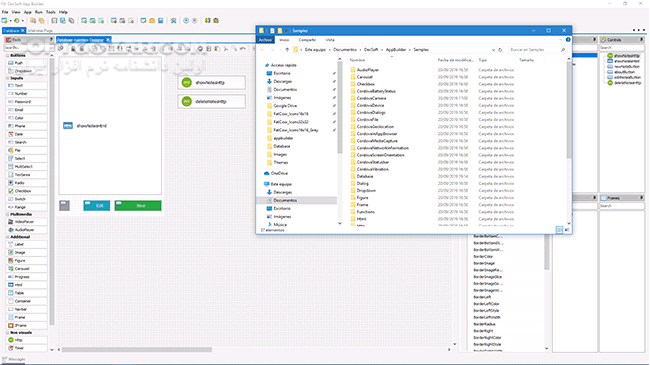
Task: Pick the Image control tool
Action: point(27,253)
